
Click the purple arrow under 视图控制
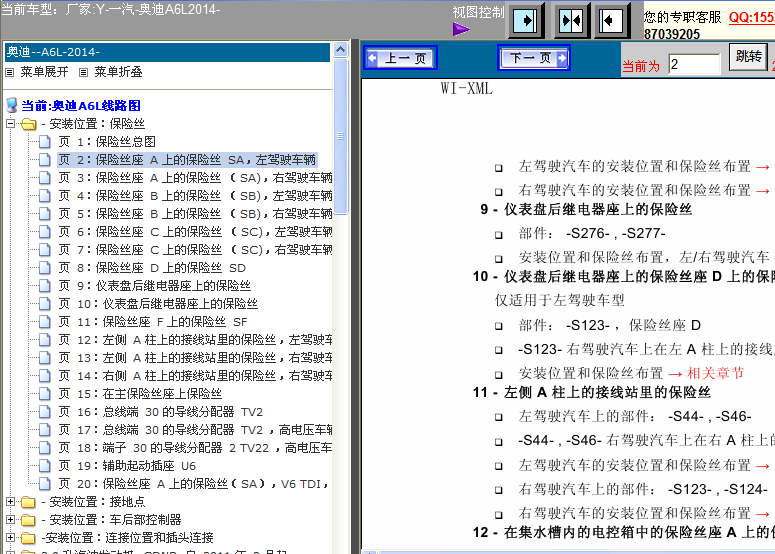click(461, 29)
